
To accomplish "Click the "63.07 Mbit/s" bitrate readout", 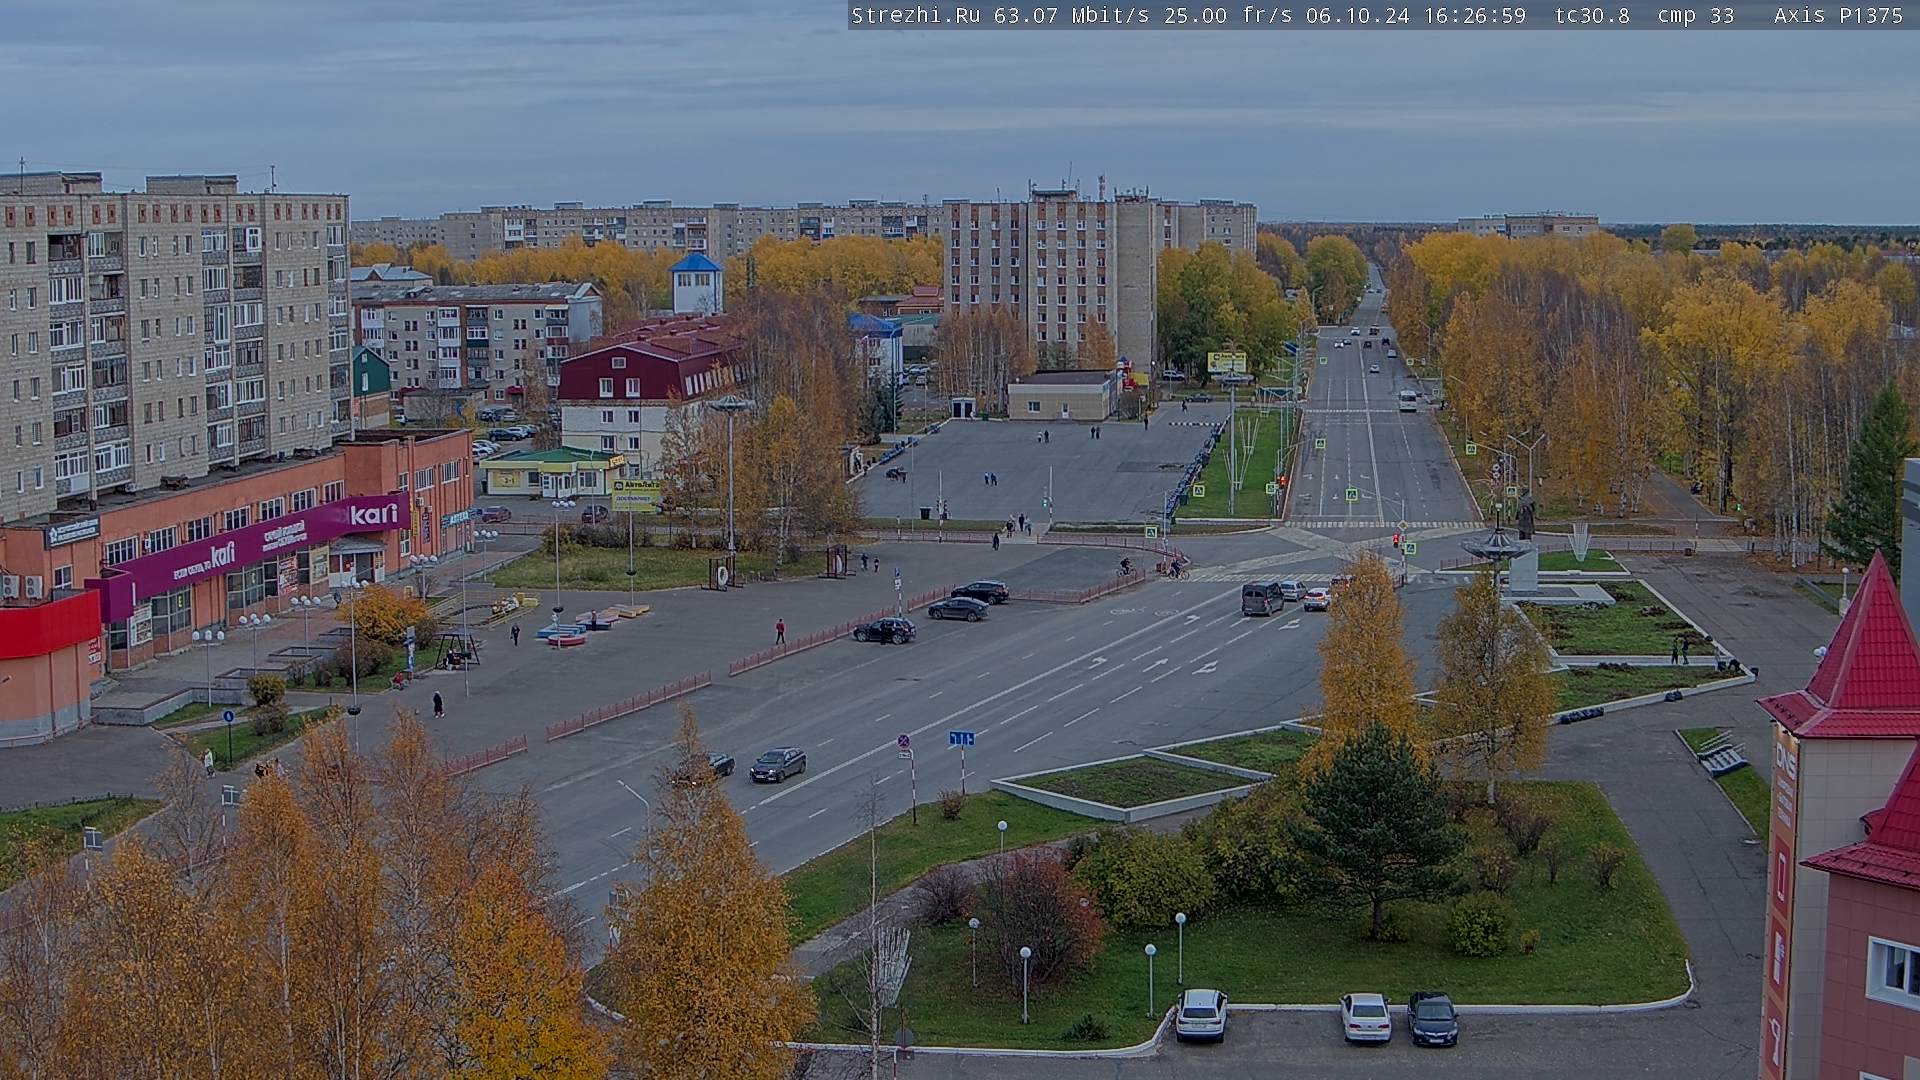I will [1072, 15].
